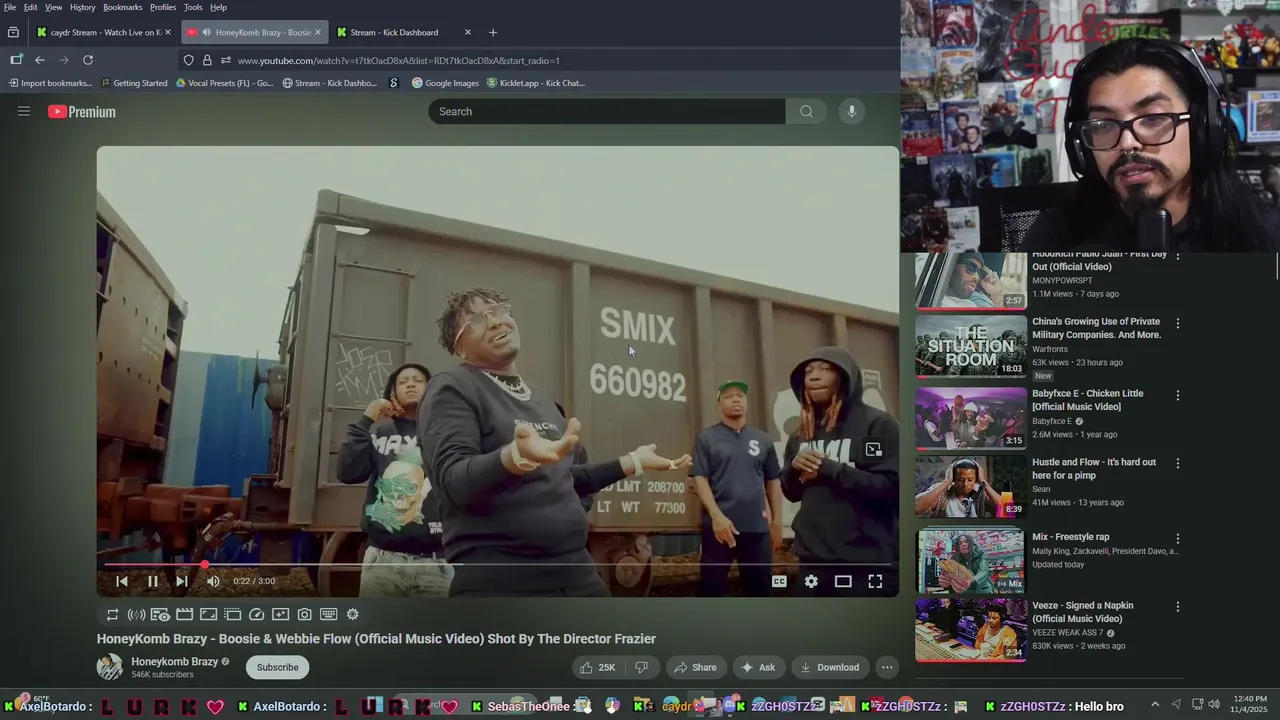Click the Share button
Image resolution: width=1280 pixels, height=720 pixels.
pos(695,667)
